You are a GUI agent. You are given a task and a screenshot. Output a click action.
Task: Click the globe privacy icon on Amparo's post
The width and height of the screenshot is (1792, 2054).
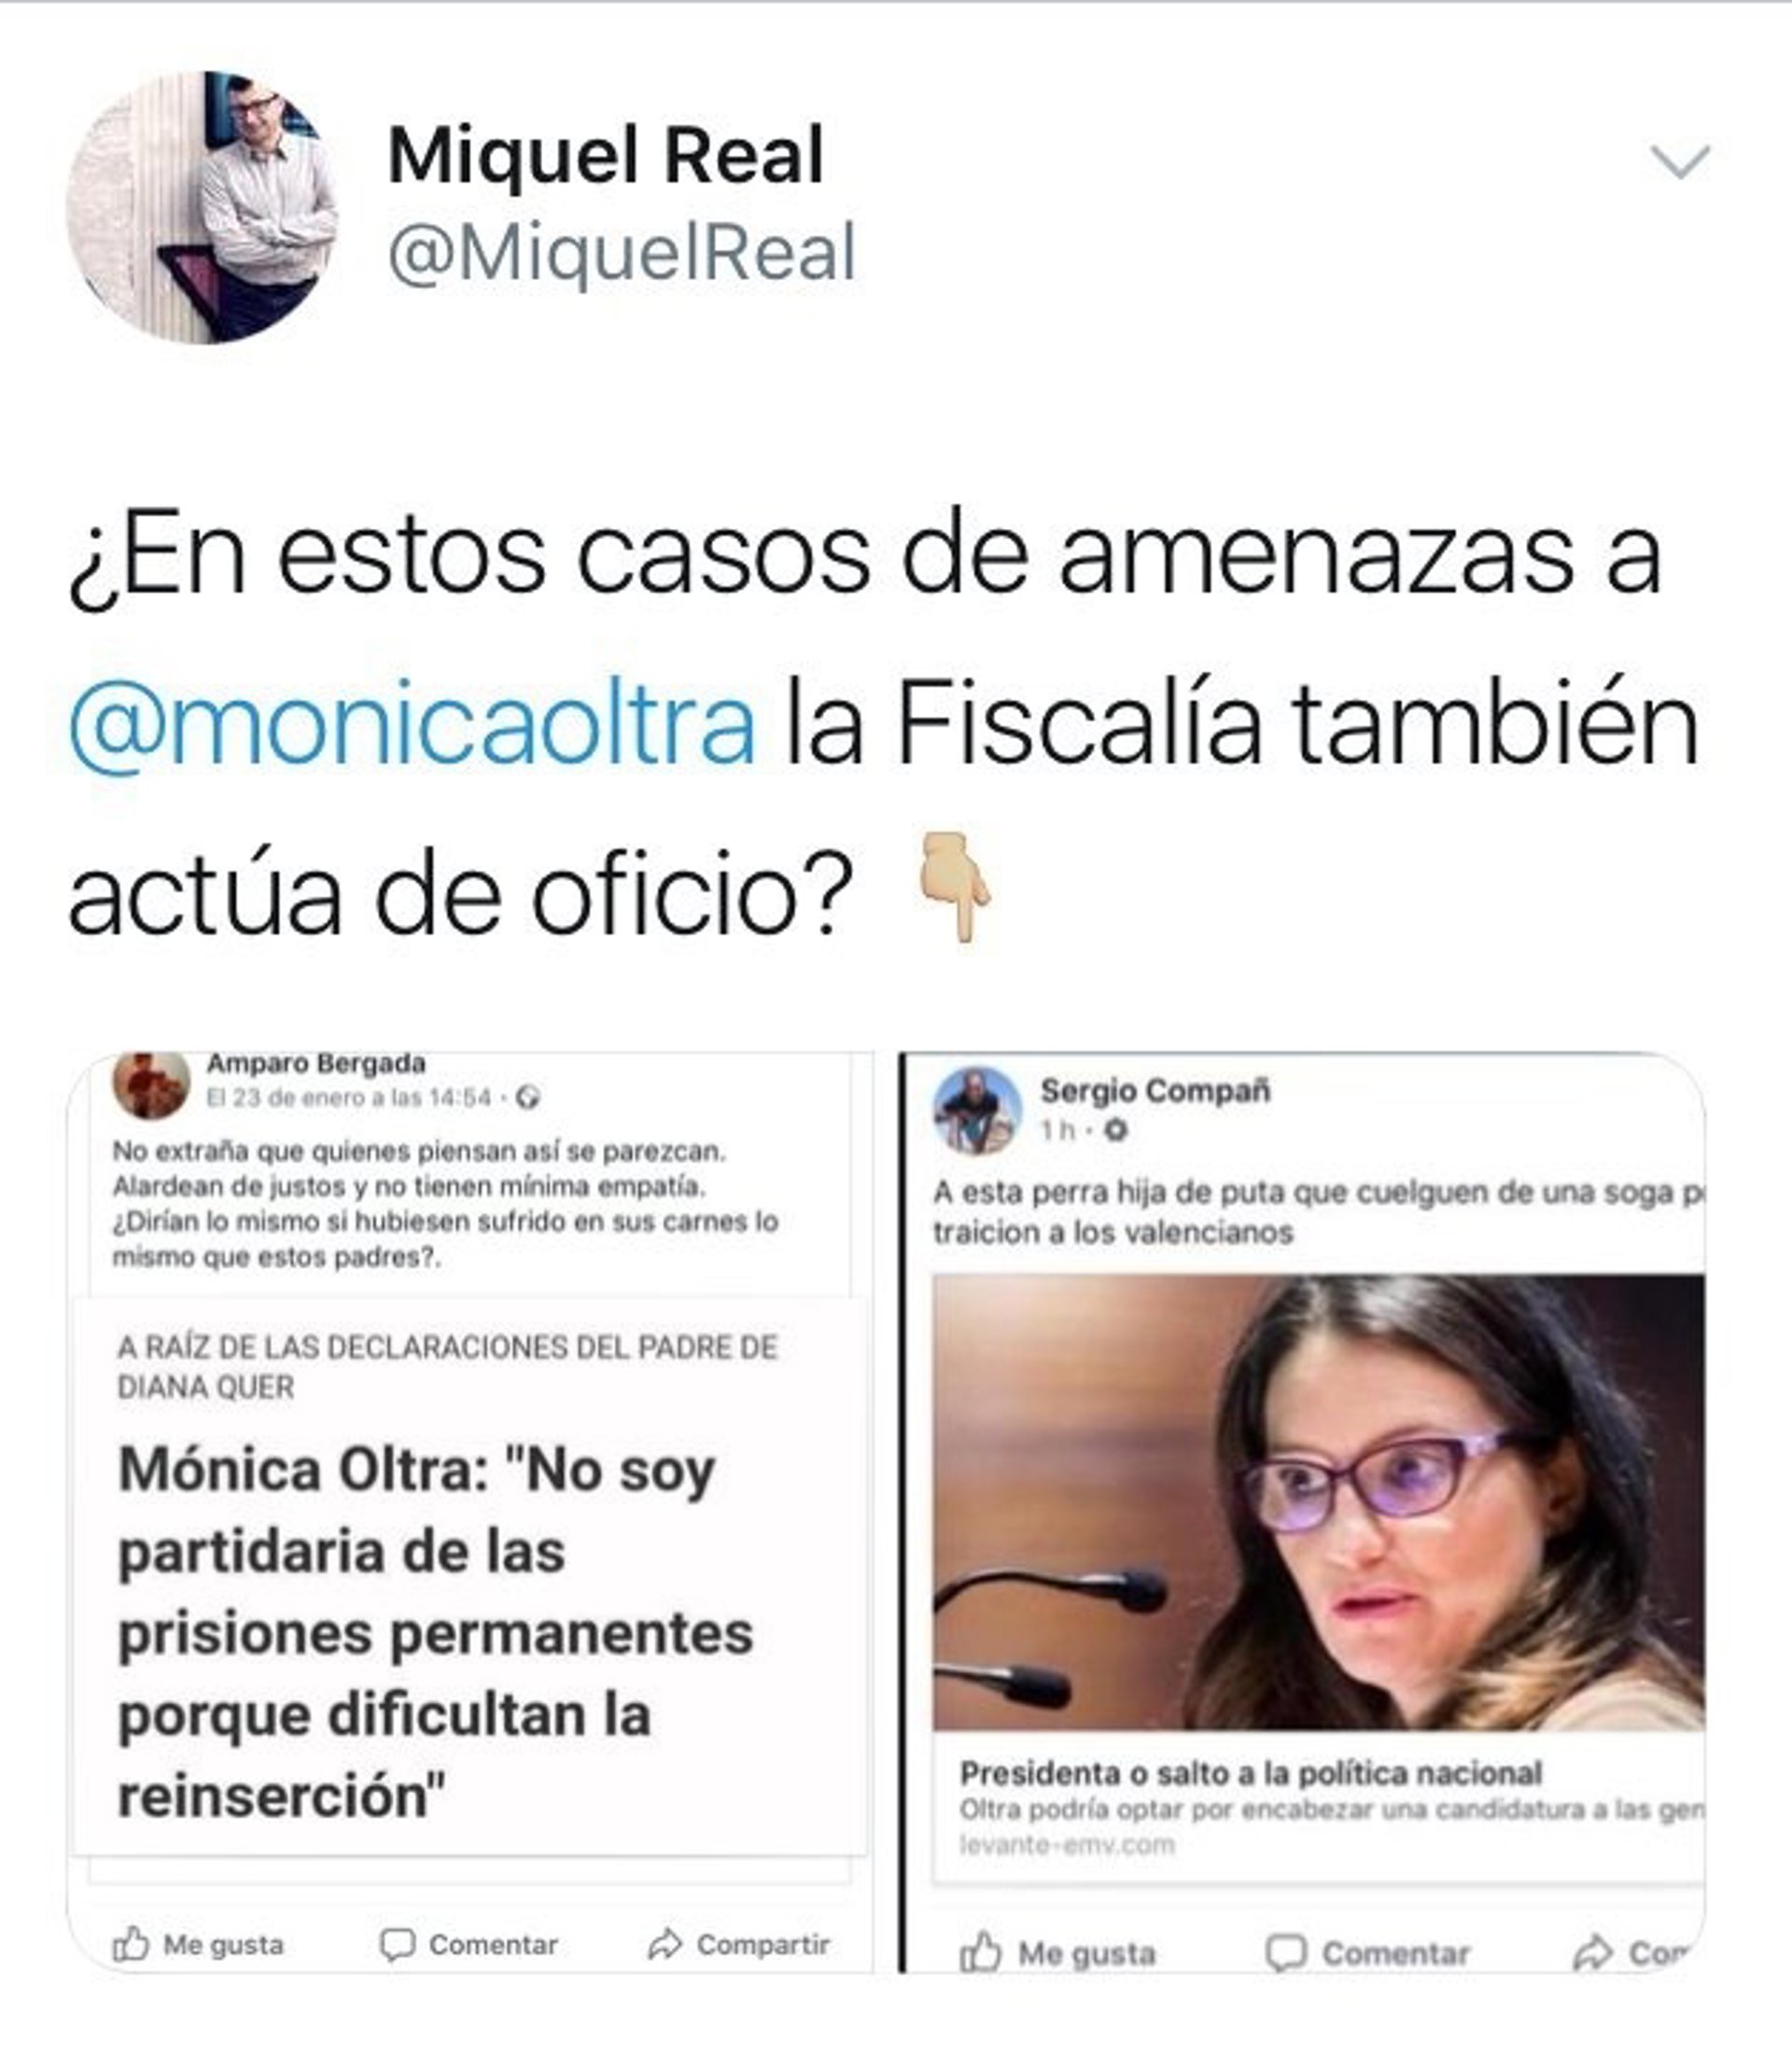[x=528, y=1098]
